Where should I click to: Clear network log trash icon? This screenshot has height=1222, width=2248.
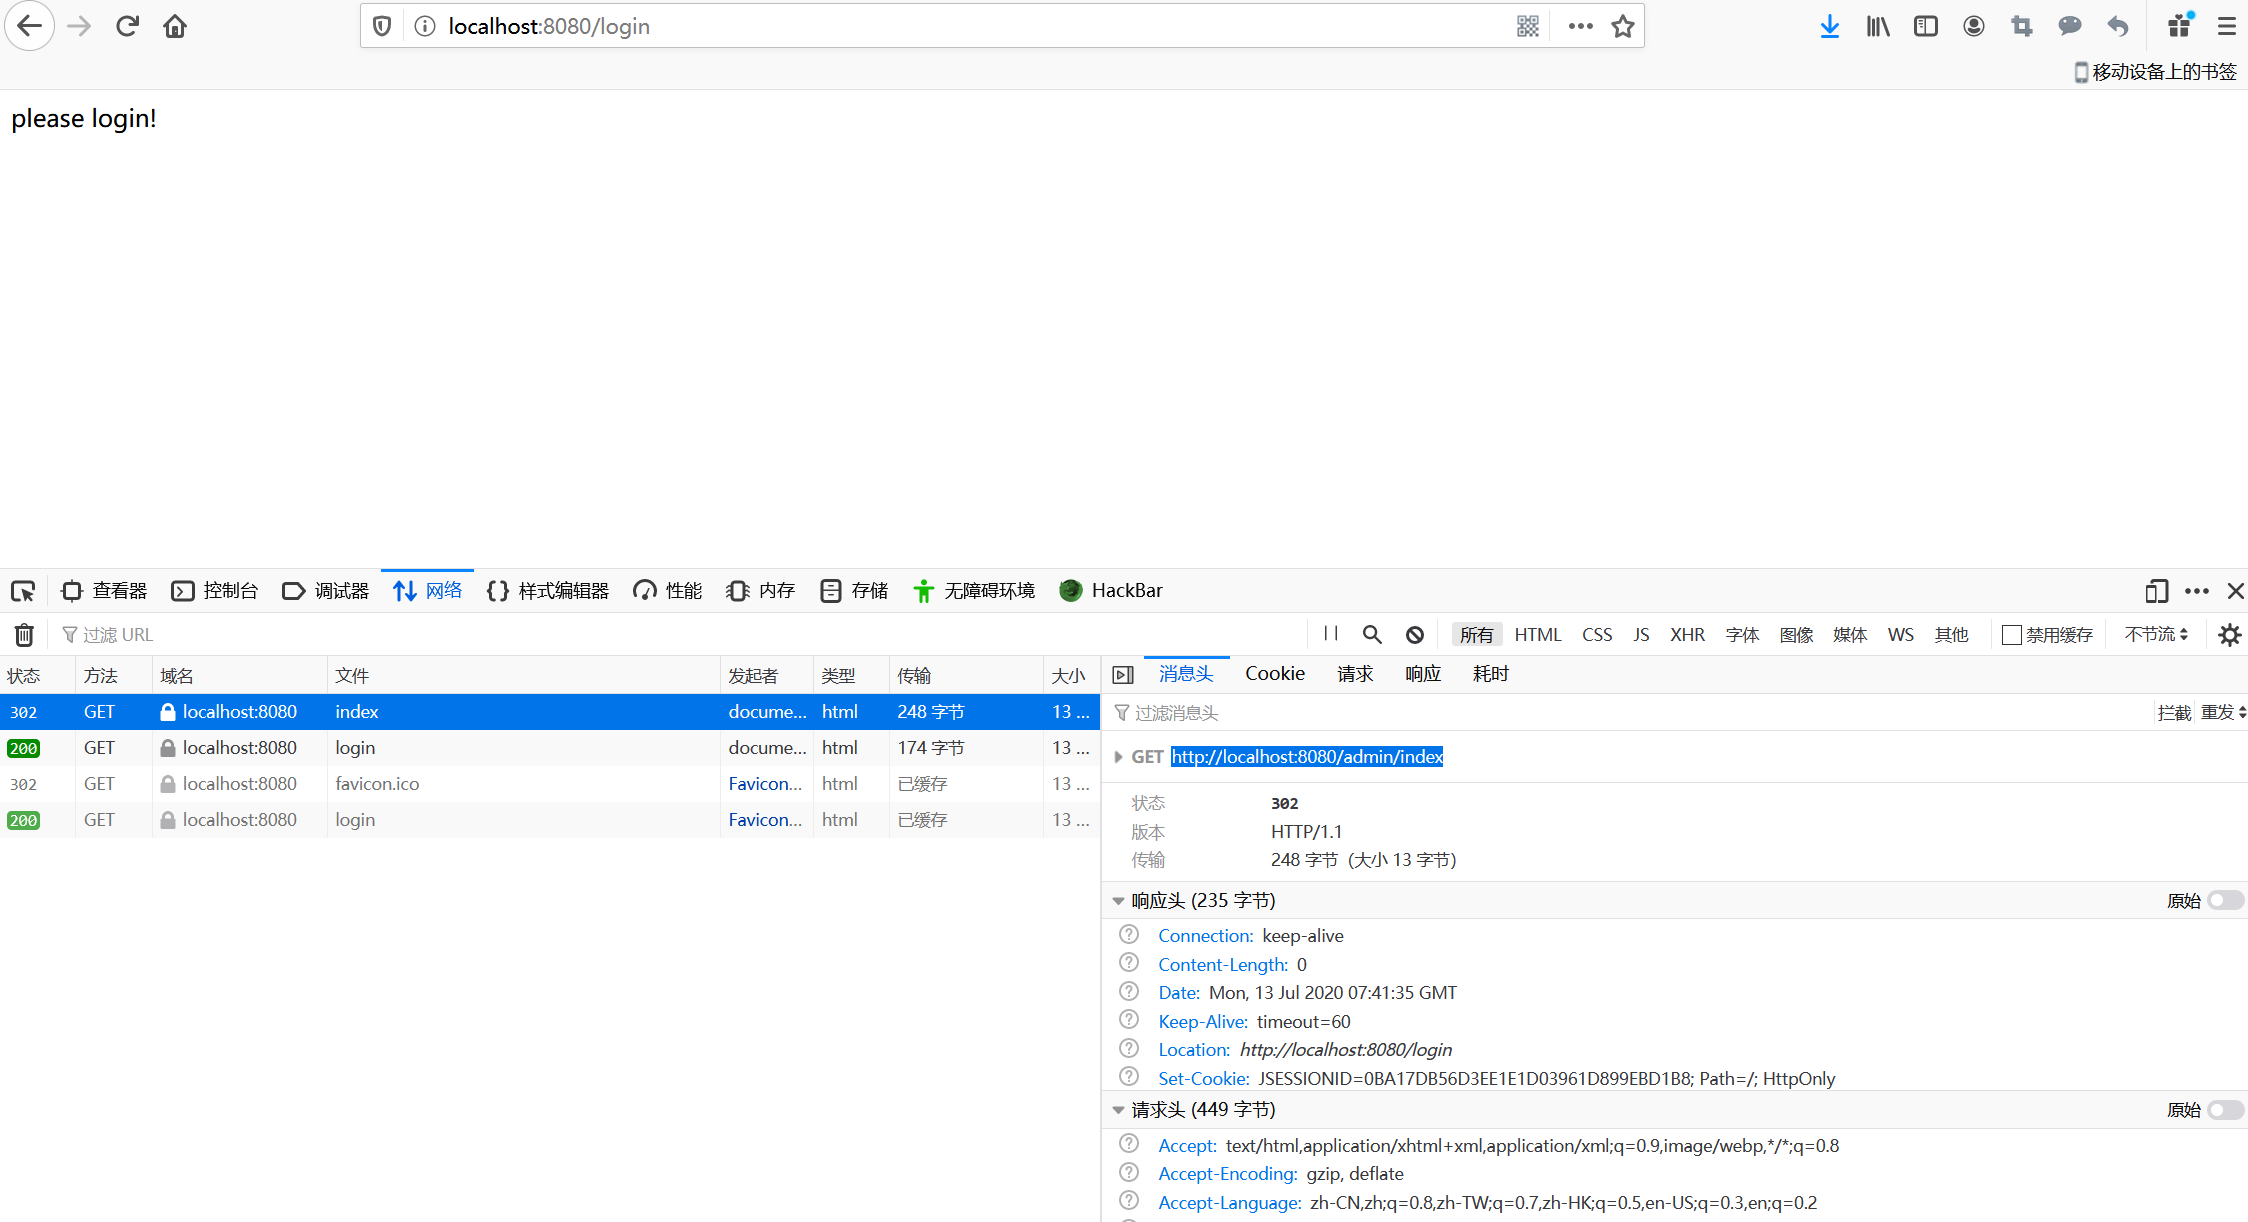point(24,634)
